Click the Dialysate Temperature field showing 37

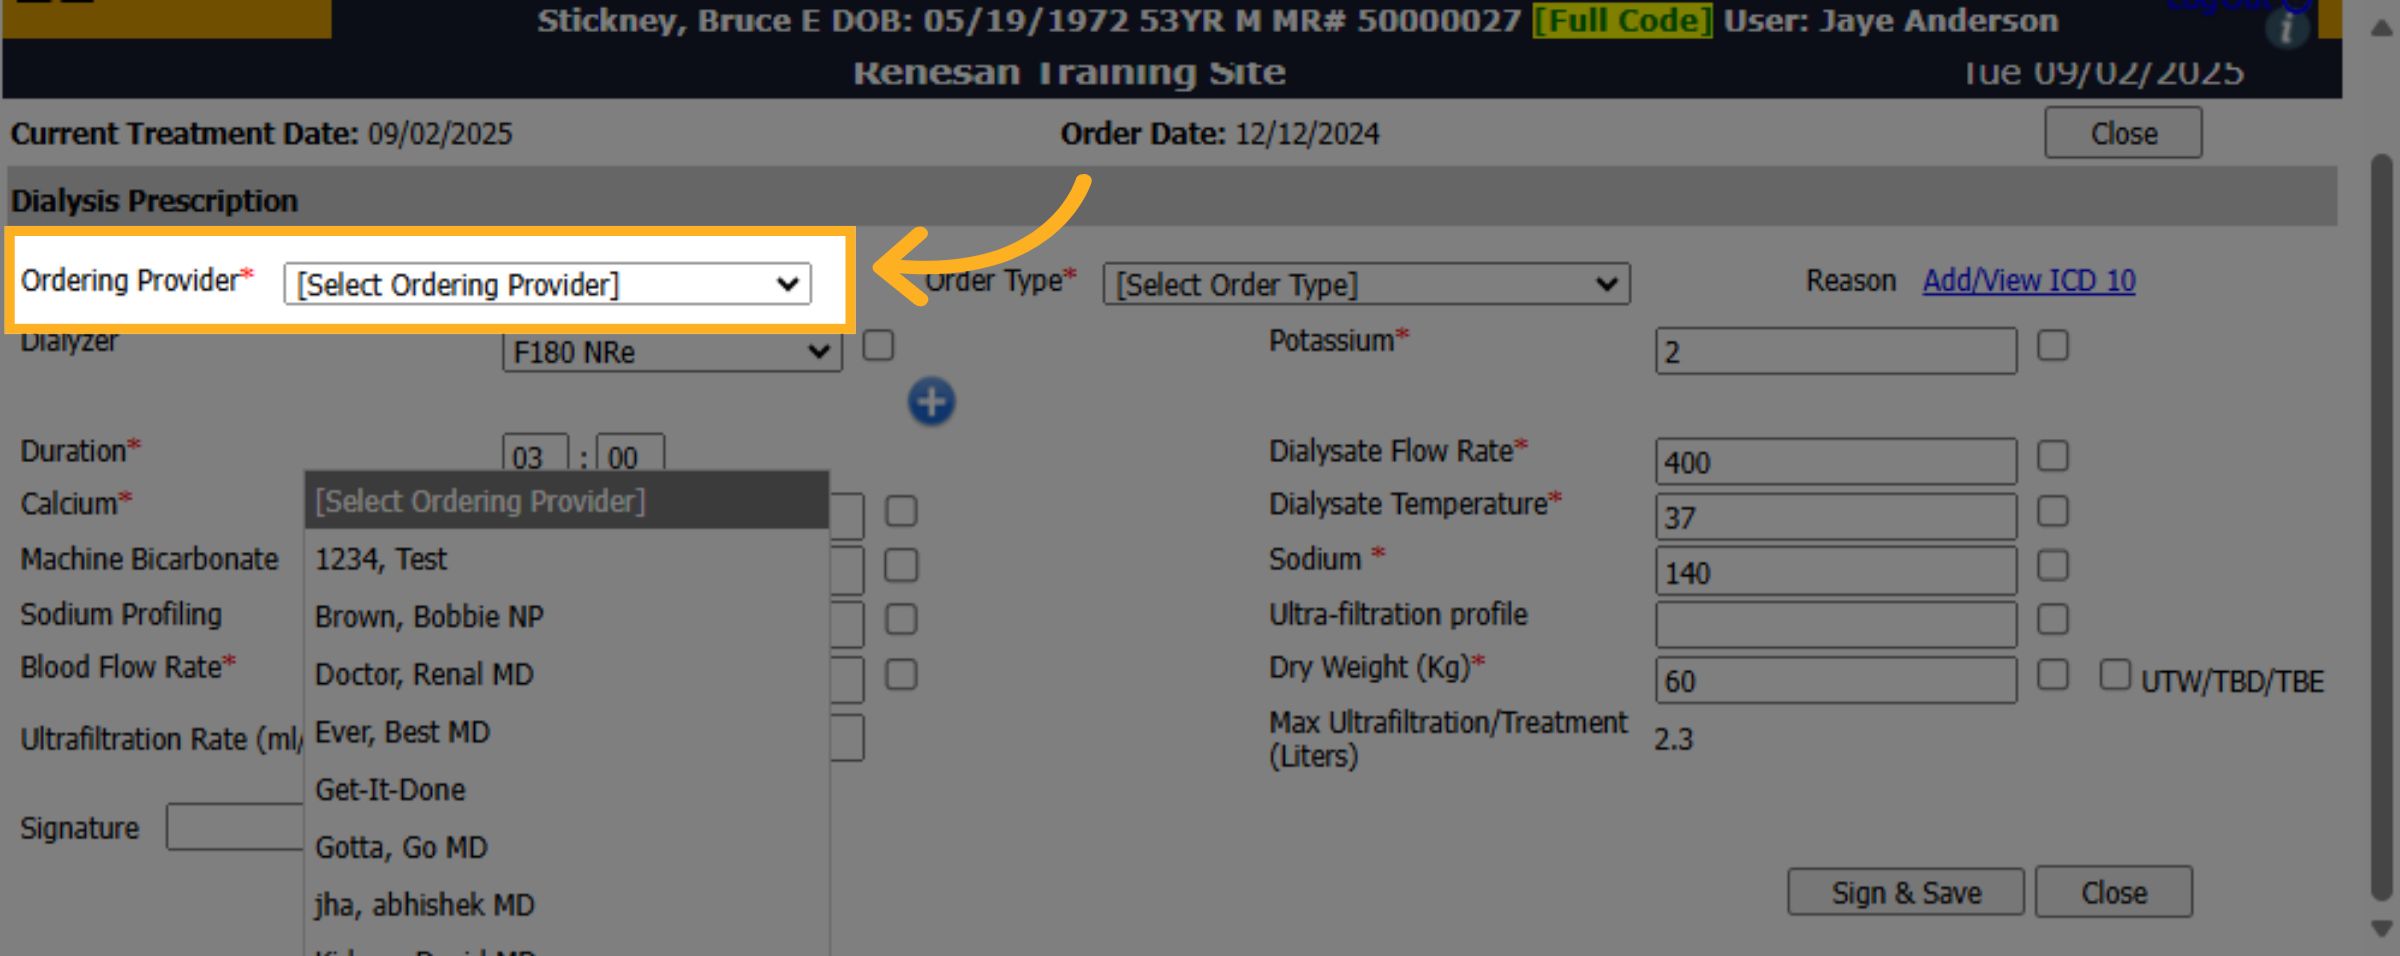[1836, 517]
